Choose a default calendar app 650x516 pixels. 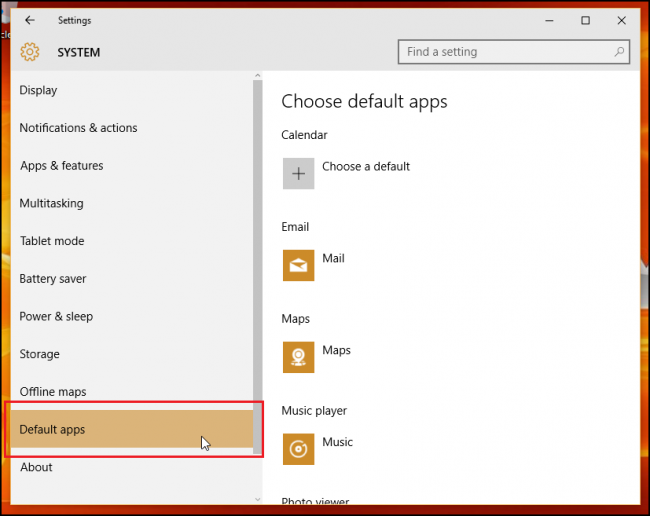[366, 167]
